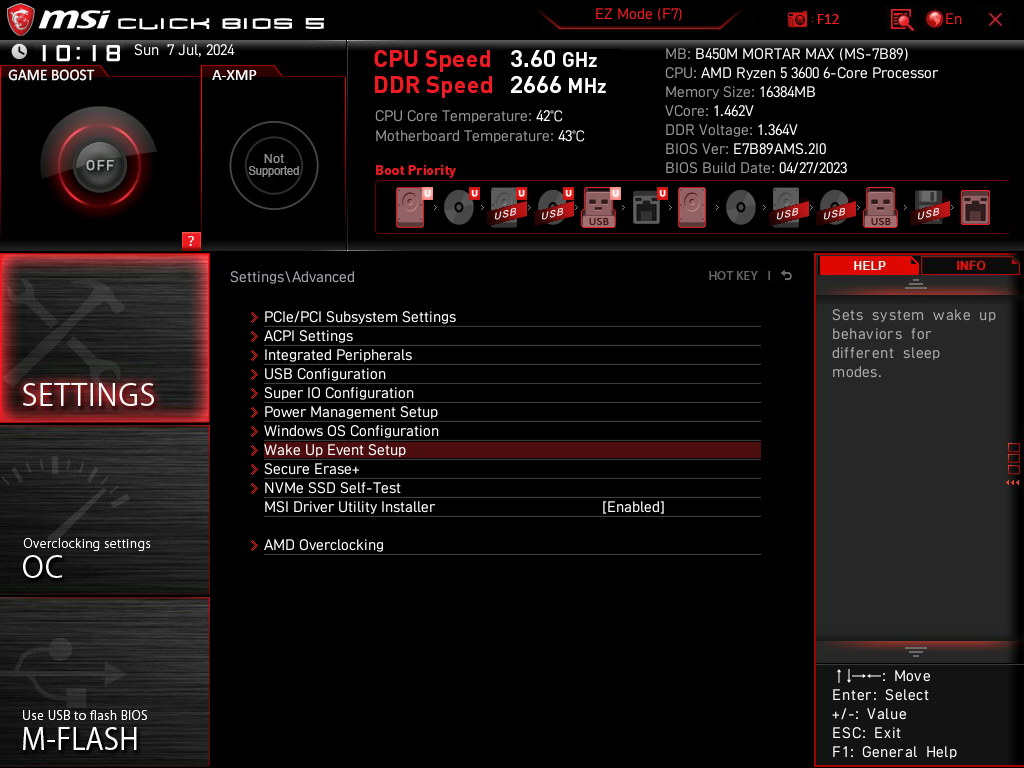Select the legacy CD/DVD boot icon without U badge

click(741, 208)
